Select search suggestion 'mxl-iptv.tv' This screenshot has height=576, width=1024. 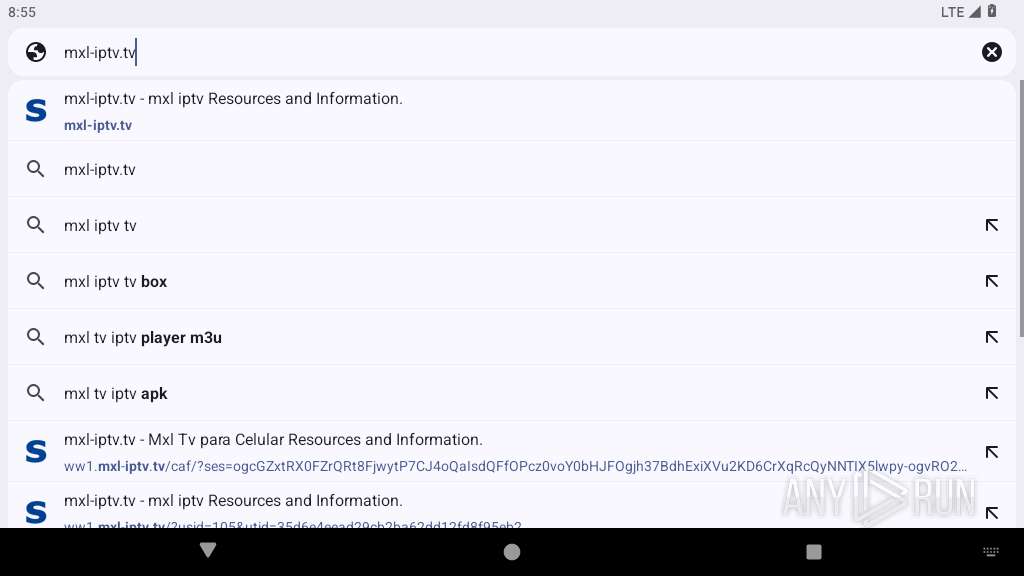point(512,169)
